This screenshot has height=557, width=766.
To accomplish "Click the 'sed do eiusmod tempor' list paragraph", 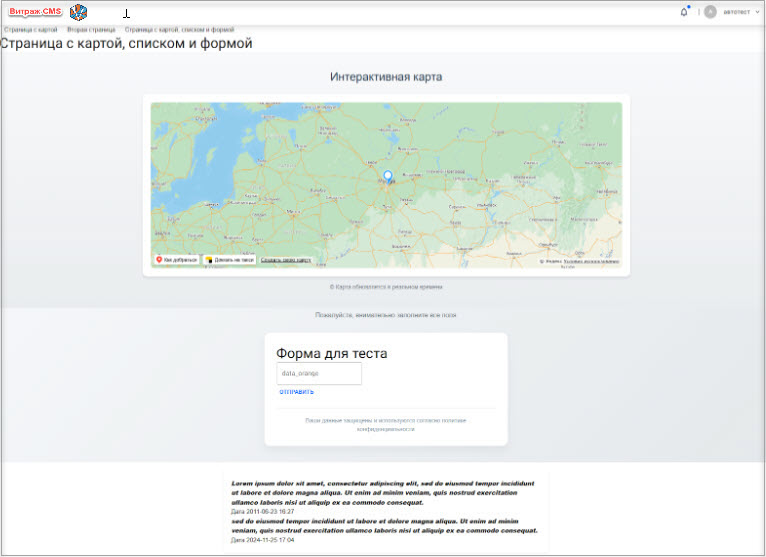I will (384, 526).
